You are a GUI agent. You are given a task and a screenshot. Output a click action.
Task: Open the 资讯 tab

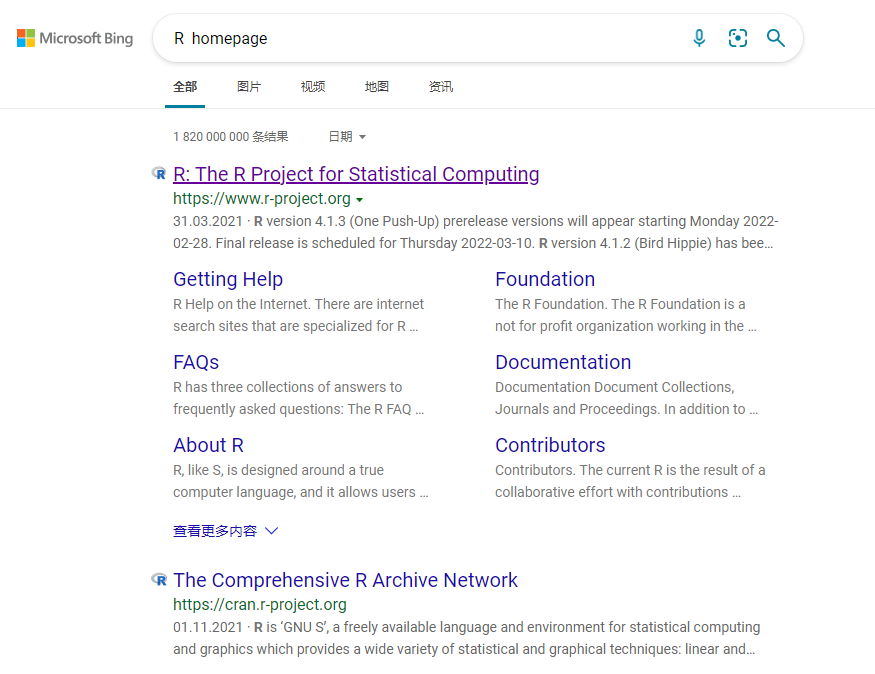click(440, 86)
